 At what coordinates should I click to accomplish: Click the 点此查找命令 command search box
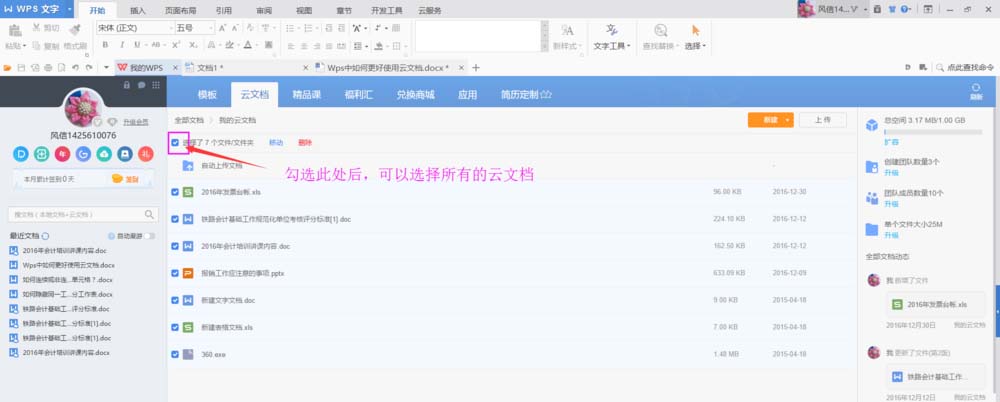pos(964,68)
